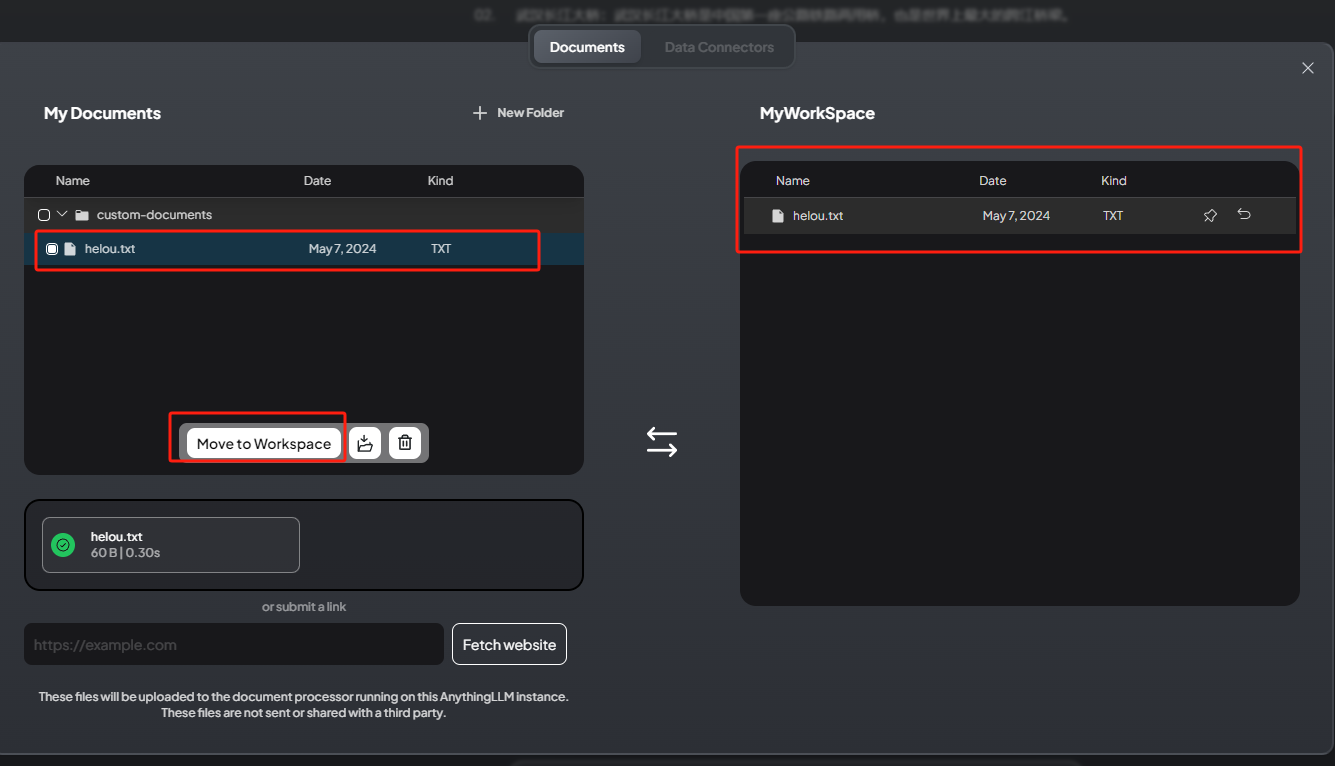Click the uploaded helou.txt 60 B card
1335x766 pixels.
pyautogui.click(x=171, y=545)
